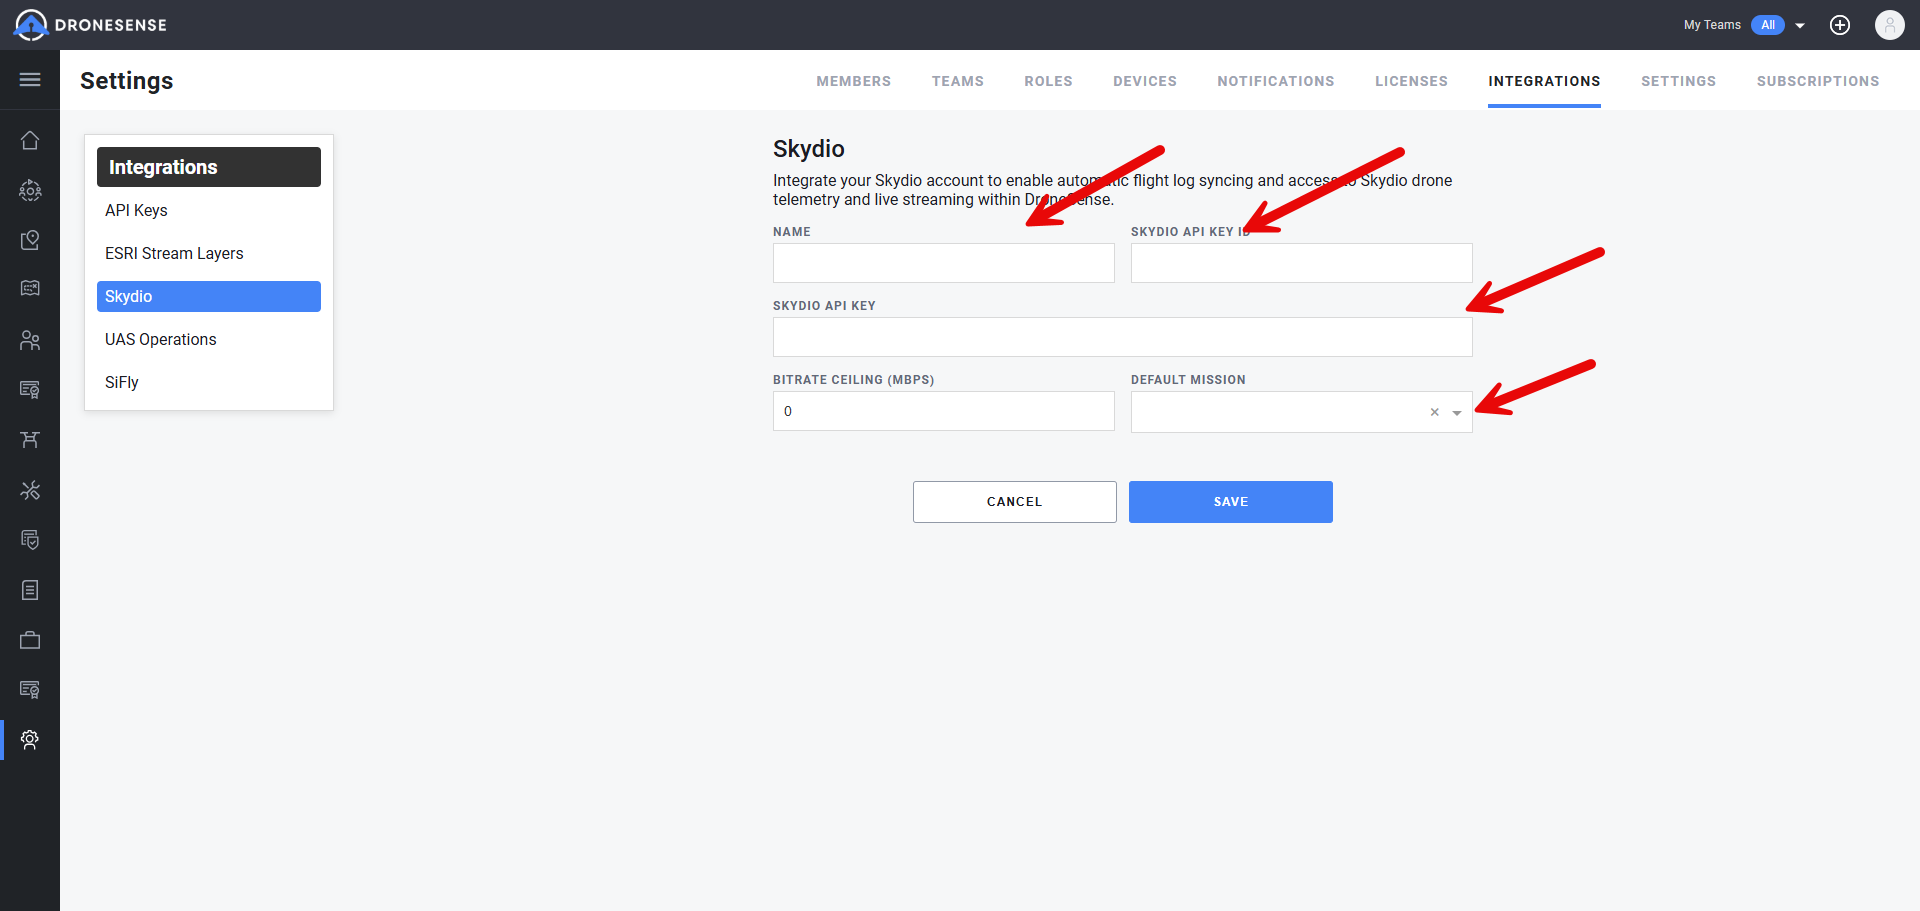Open the shield checklist sidebar icon

click(x=30, y=540)
